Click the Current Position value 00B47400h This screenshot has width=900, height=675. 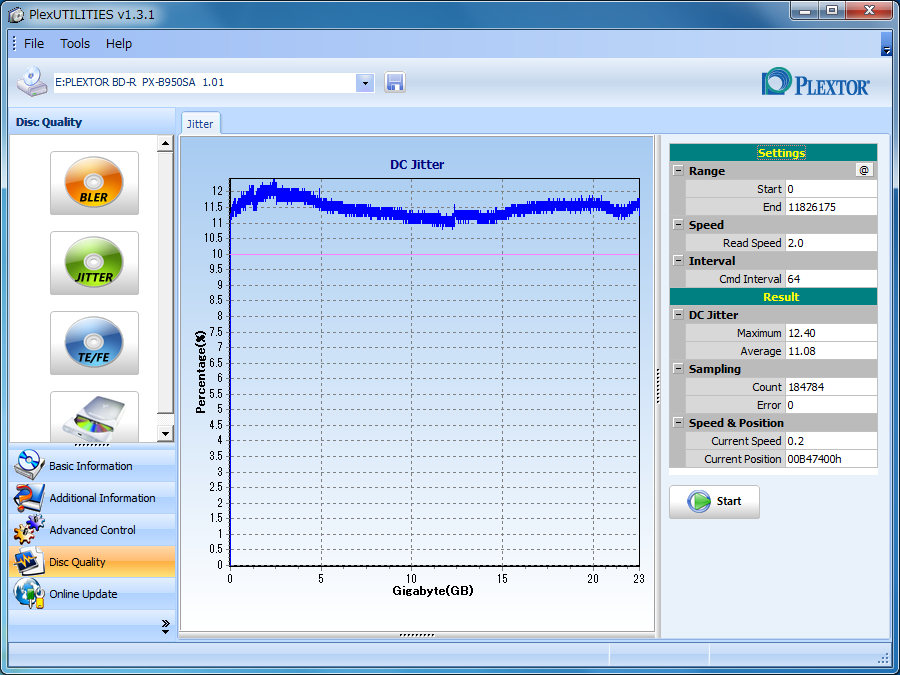click(x=831, y=459)
